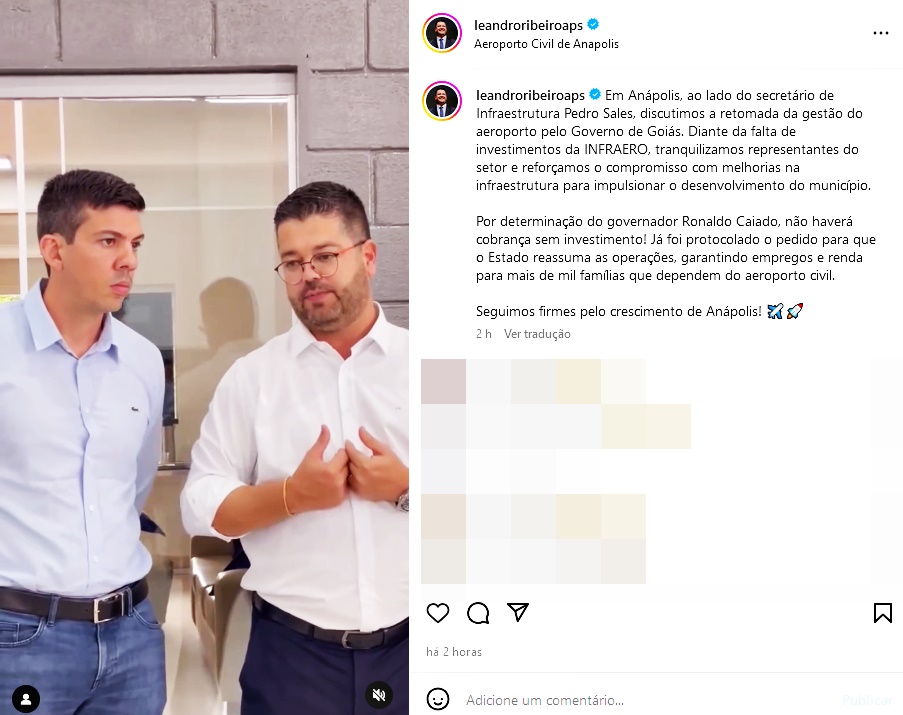The width and height of the screenshot is (903, 715).
Task: Open leandroribeiroaps profile from header username
Action: tap(528, 25)
